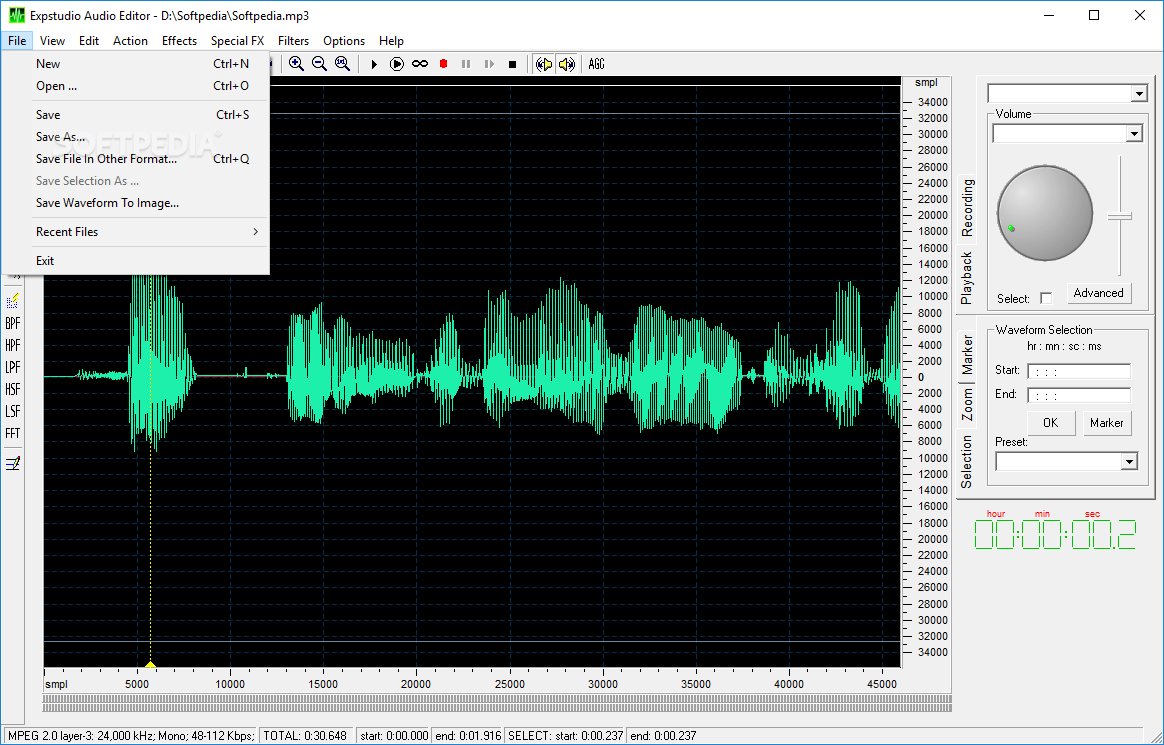Click the Marker button in Waveform Selection
This screenshot has width=1164, height=745.
(x=1107, y=423)
